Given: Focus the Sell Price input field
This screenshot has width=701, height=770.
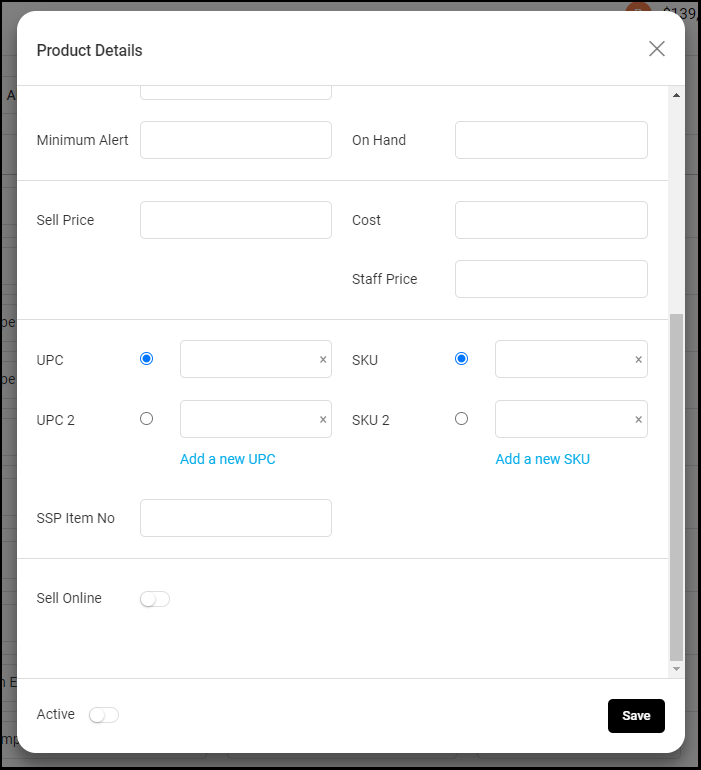Looking at the screenshot, I should pos(236,220).
